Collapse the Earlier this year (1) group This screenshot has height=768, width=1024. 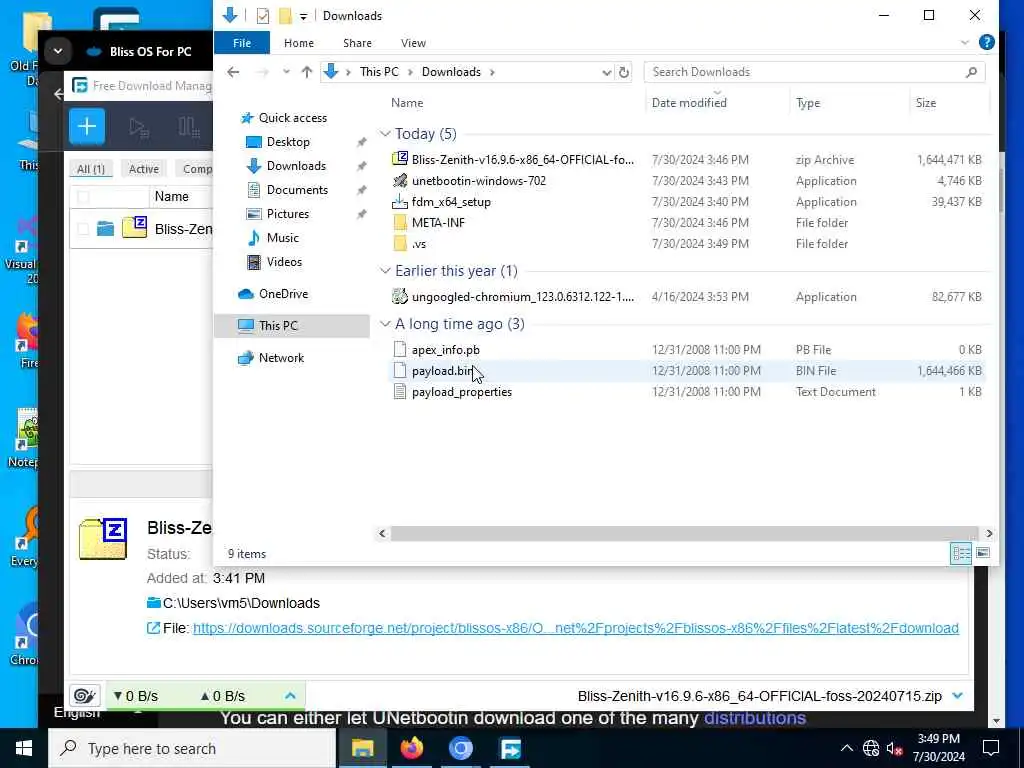click(385, 271)
